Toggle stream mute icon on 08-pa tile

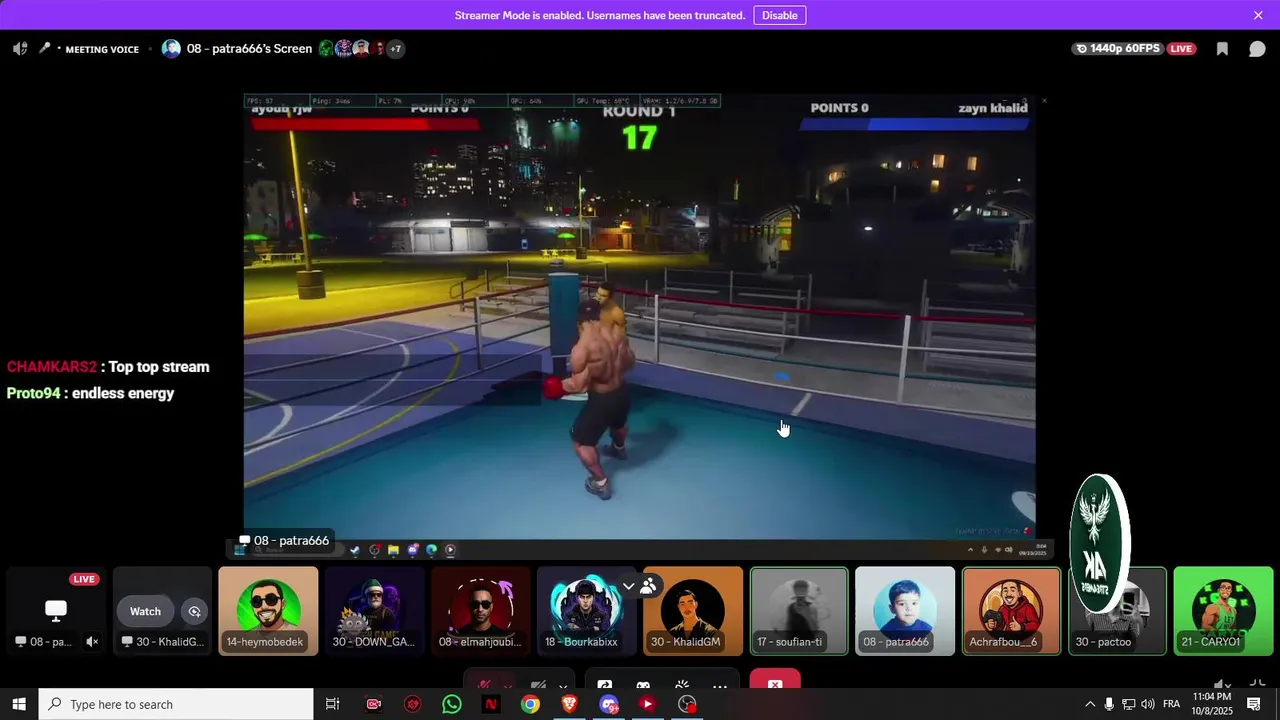[x=92, y=642]
